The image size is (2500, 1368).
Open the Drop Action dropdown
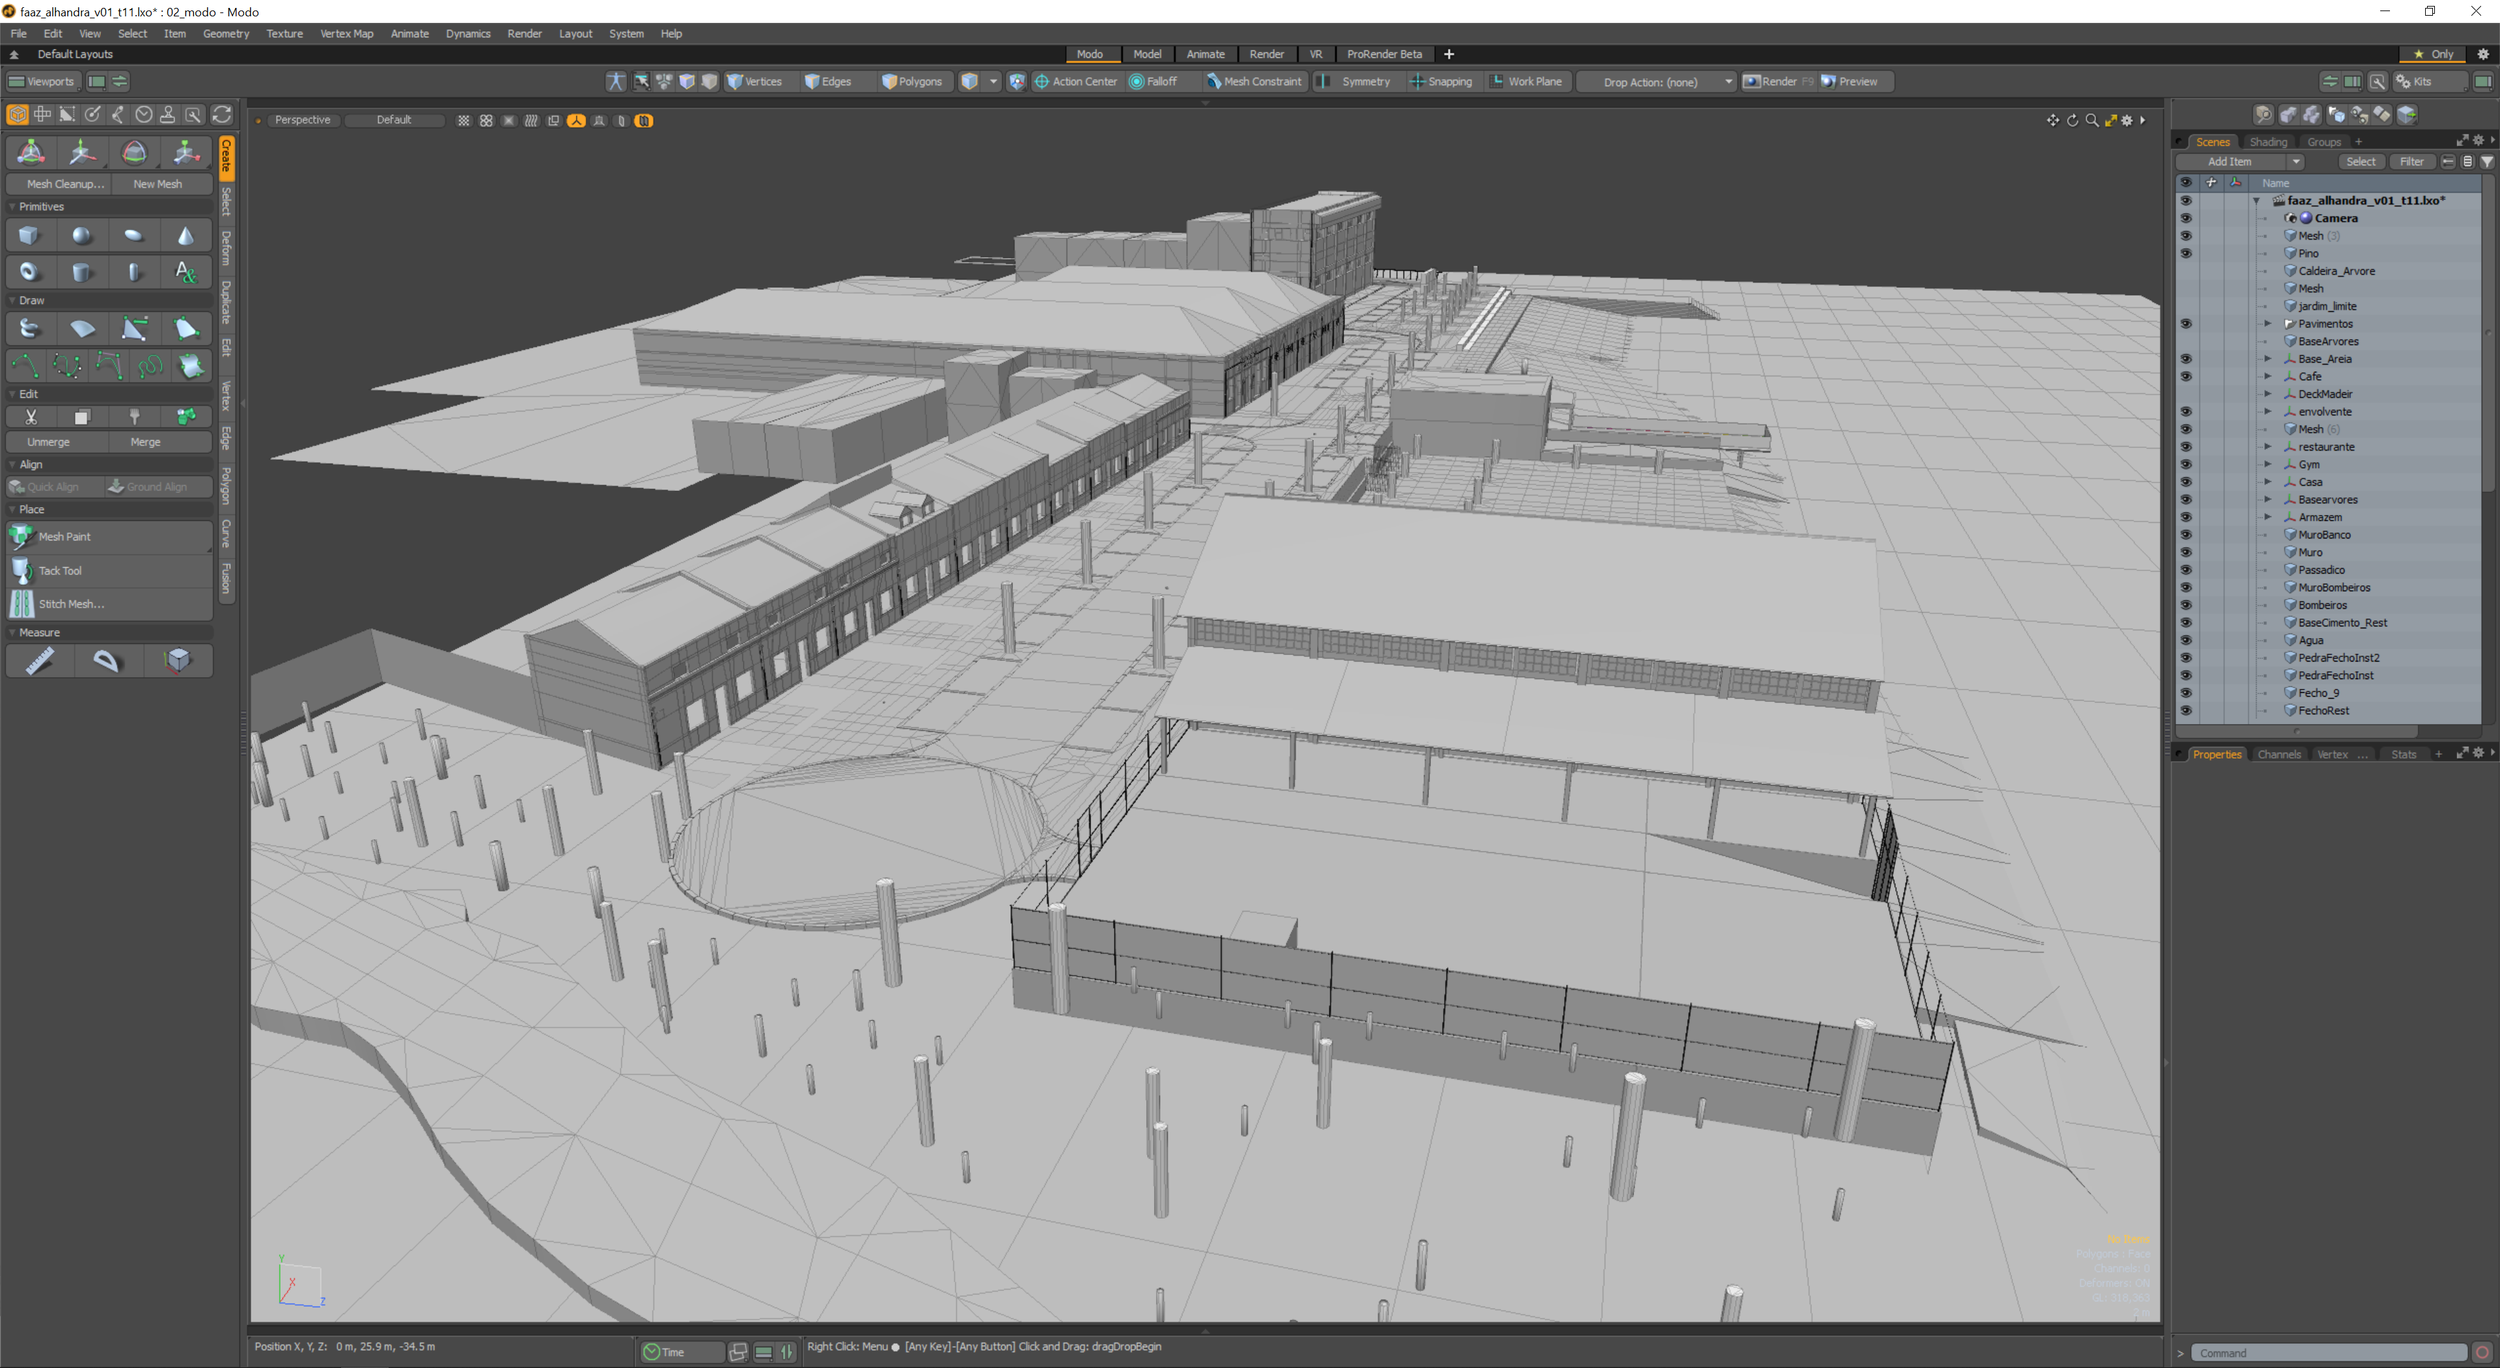(1660, 82)
